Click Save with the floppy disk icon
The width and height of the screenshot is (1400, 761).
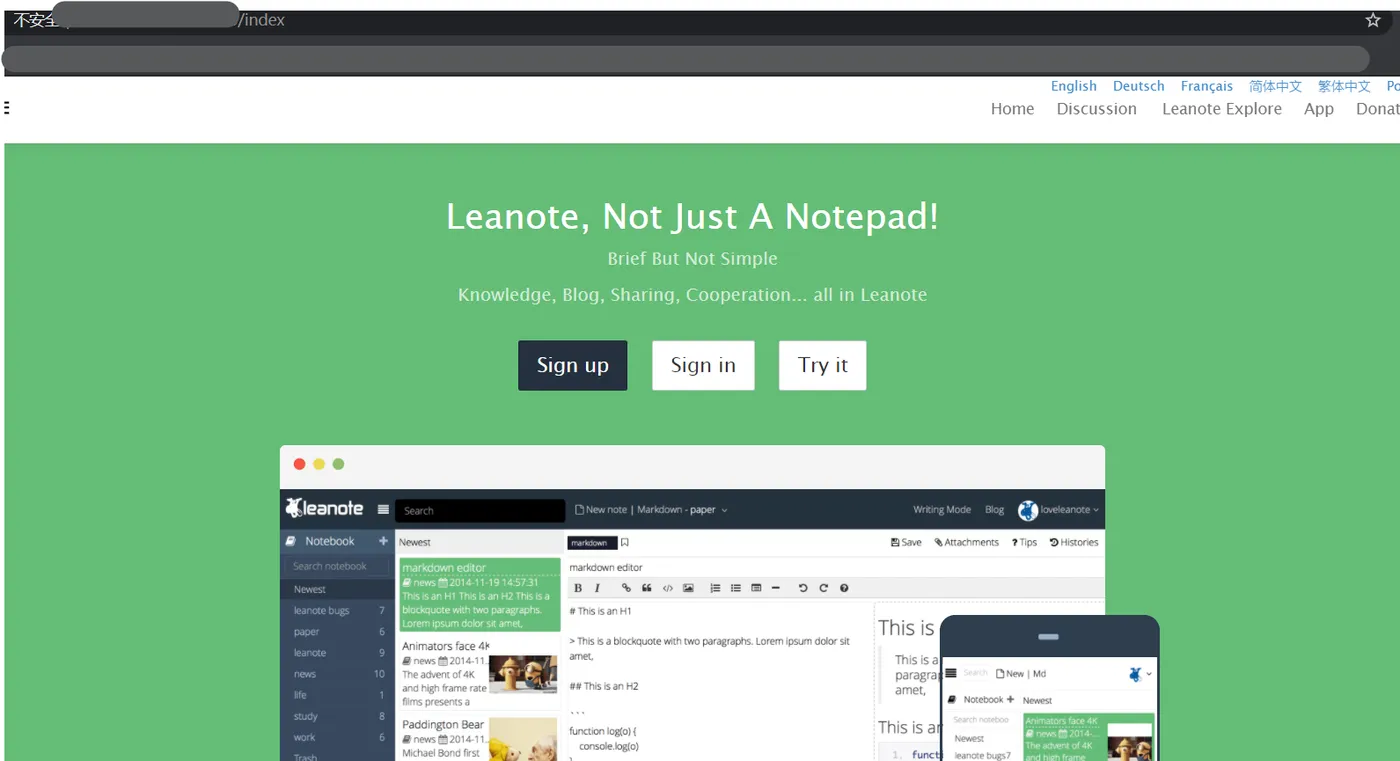point(906,542)
